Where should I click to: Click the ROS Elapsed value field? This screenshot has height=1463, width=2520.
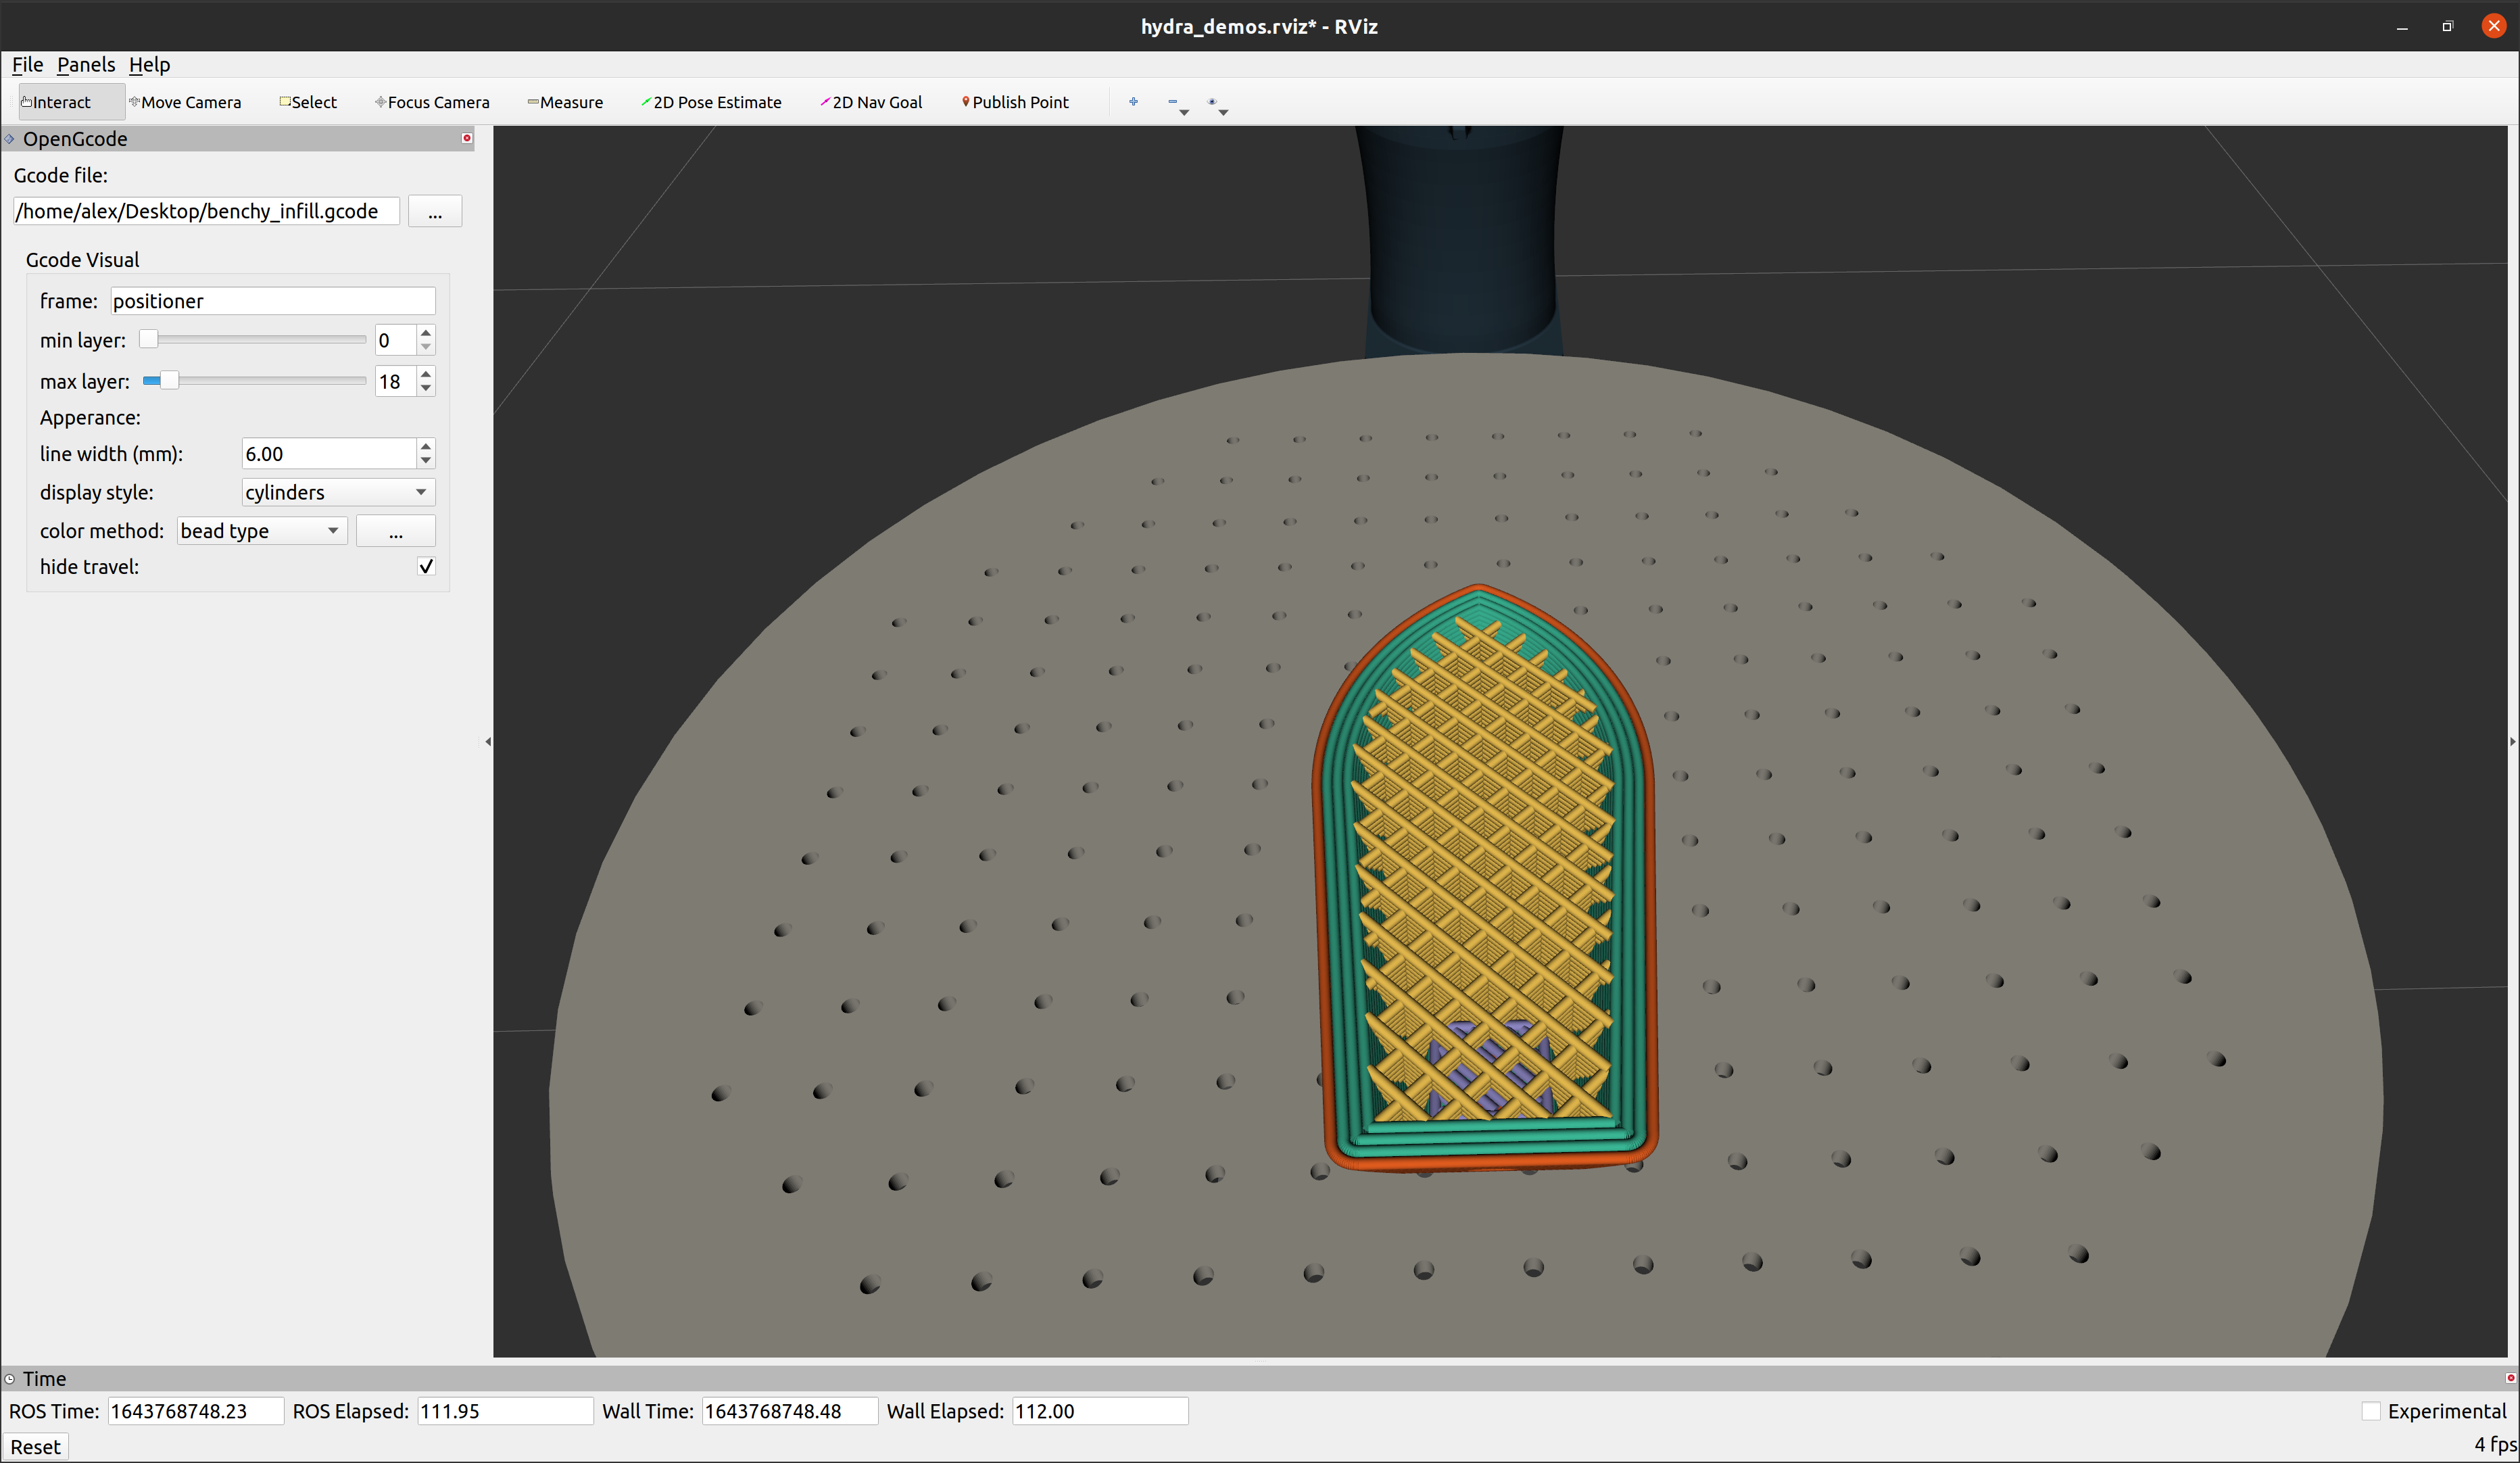click(505, 1411)
